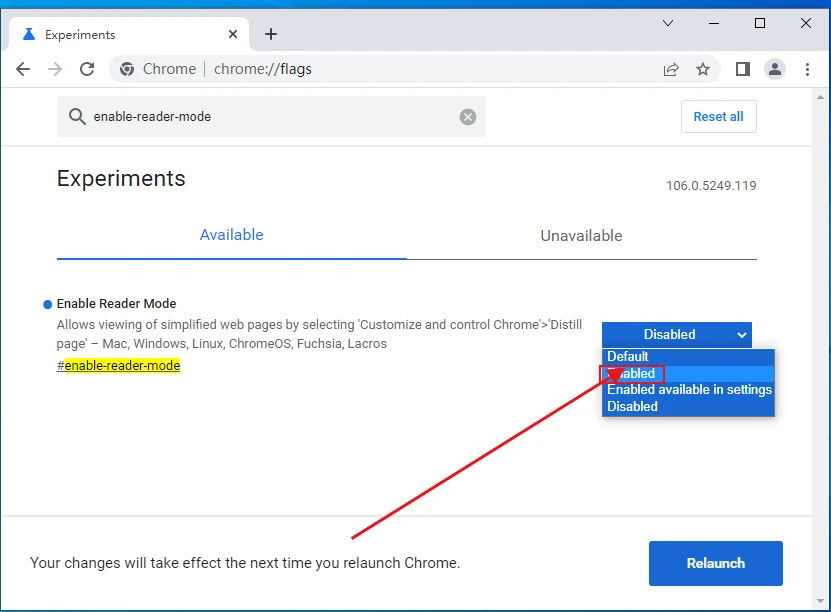Clear the flags search field
831x612 pixels.
point(467,117)
